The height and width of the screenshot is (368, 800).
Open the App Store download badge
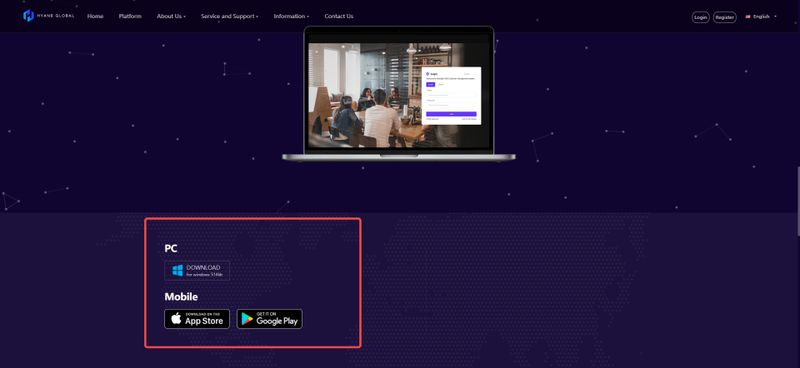click(x=197, y=319)
